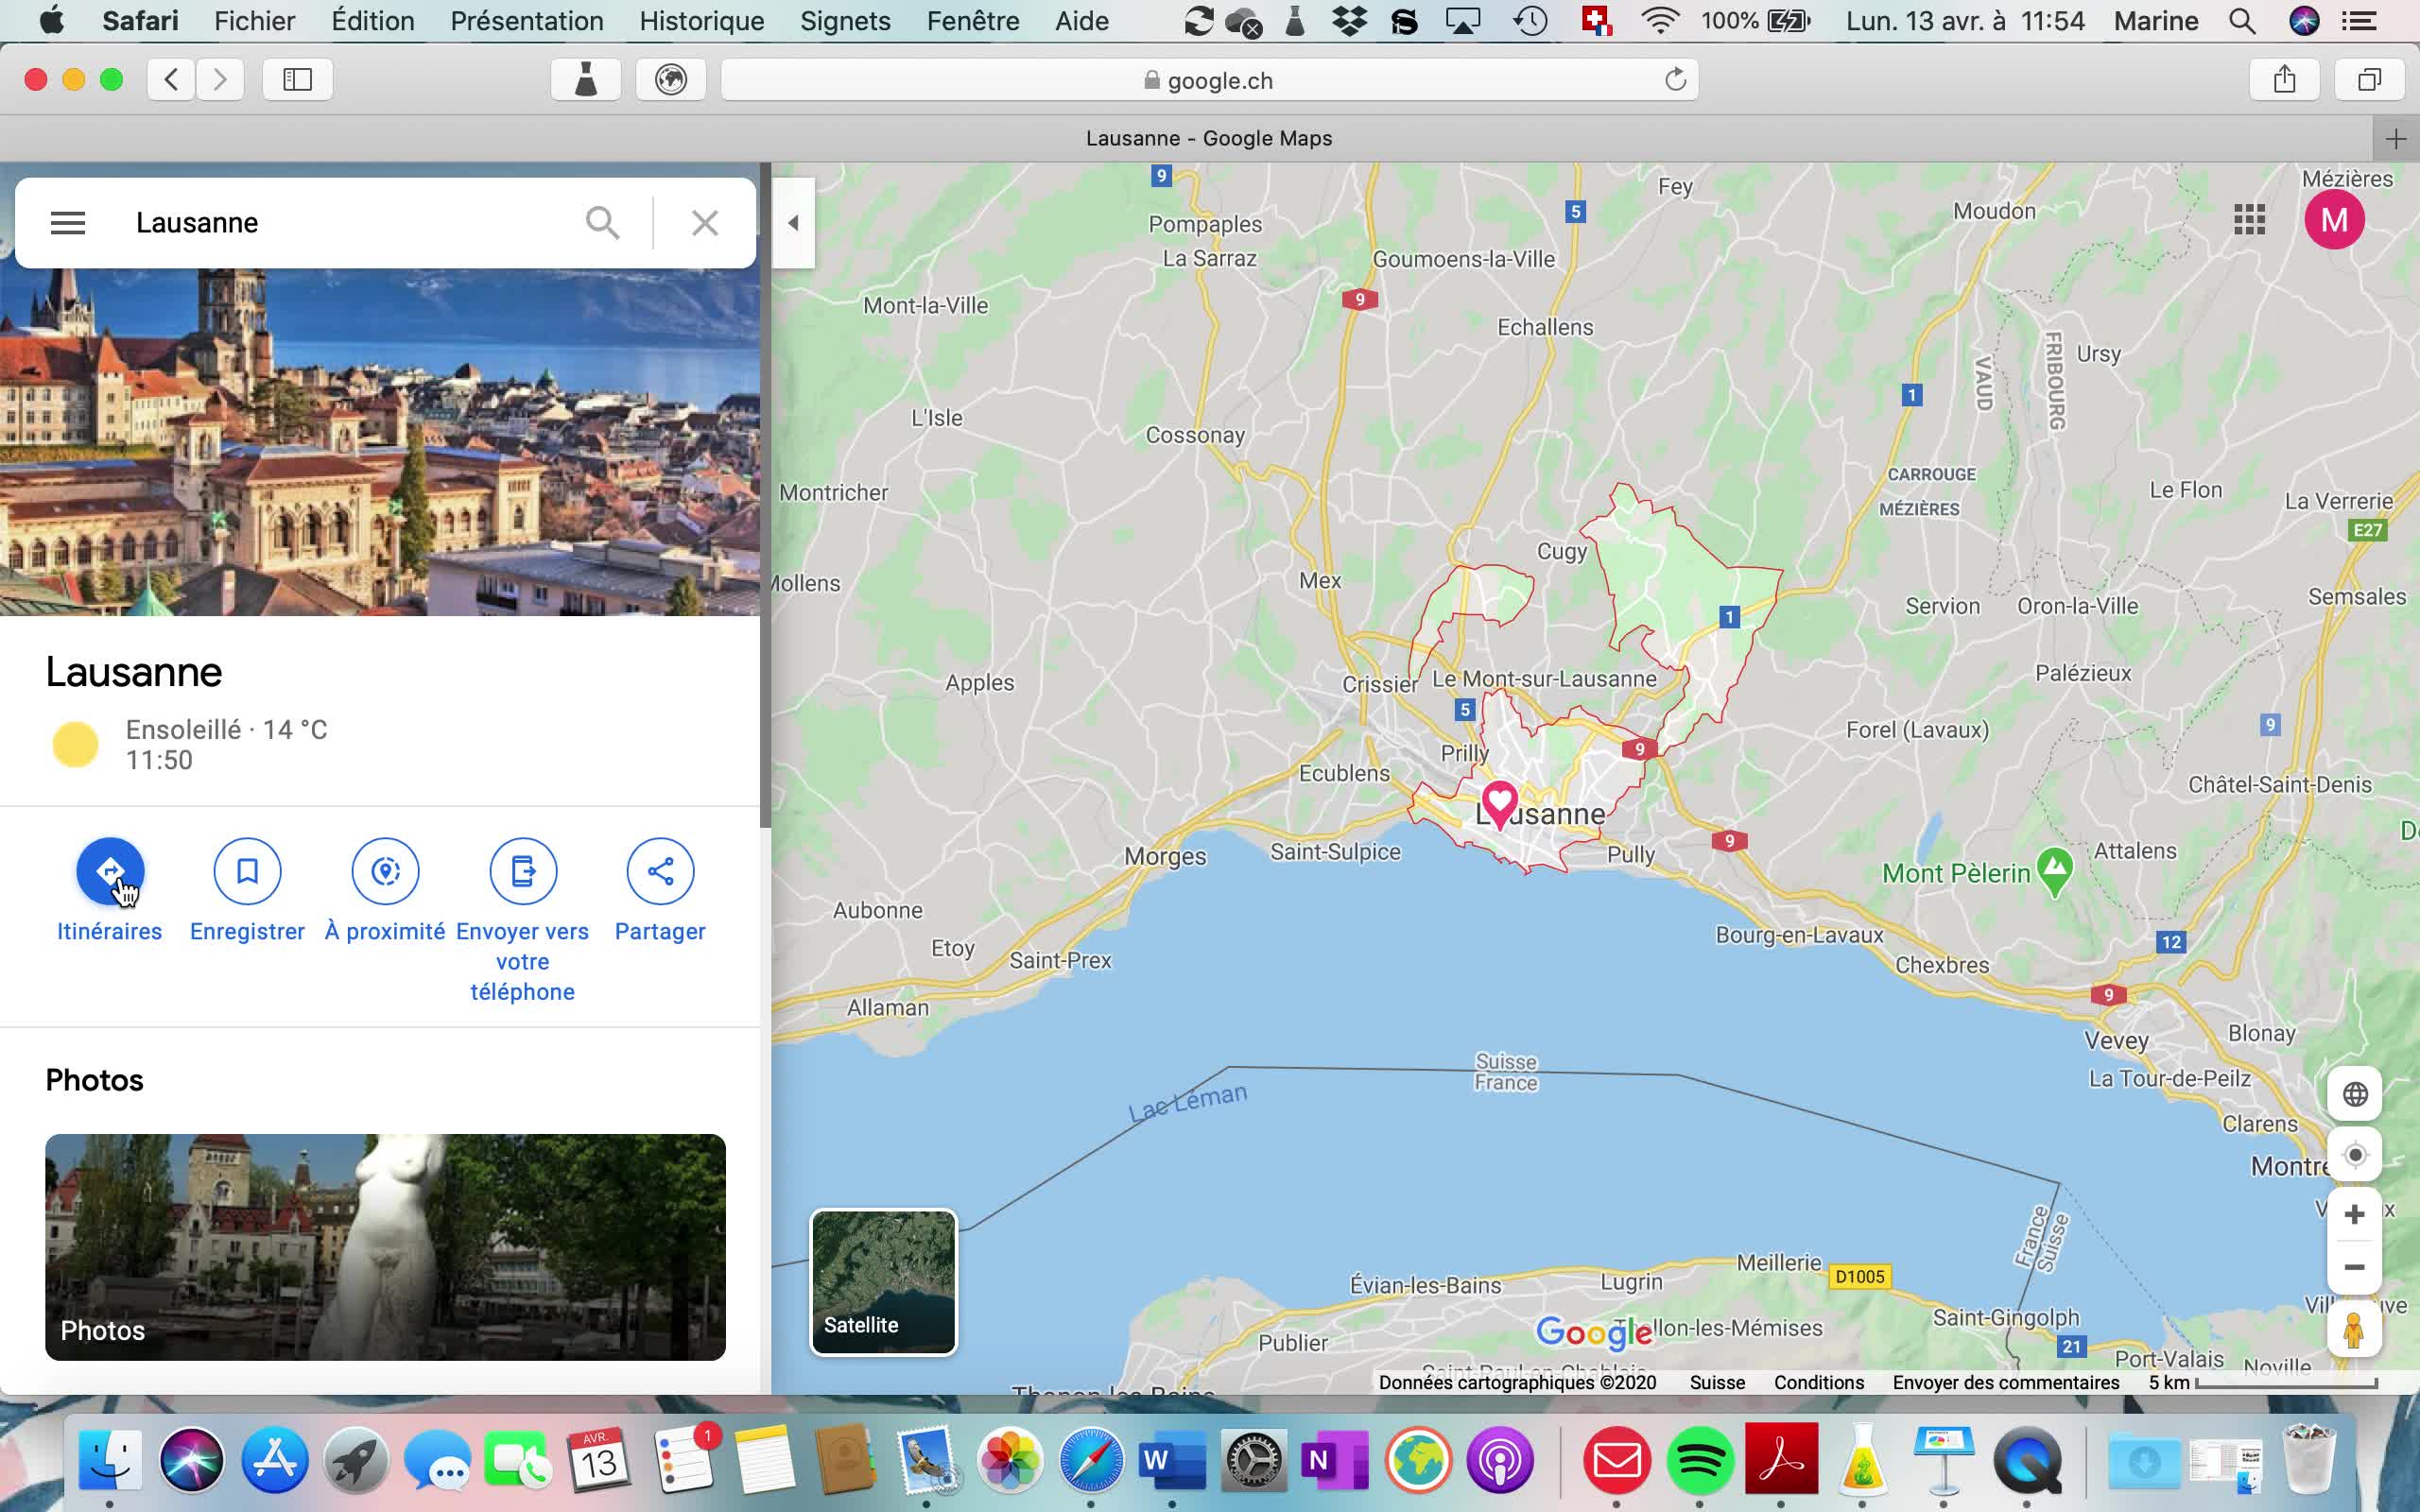
Task: Toggle globe view button on map
Action: pyautogui.click(x=2354, y=1094)
